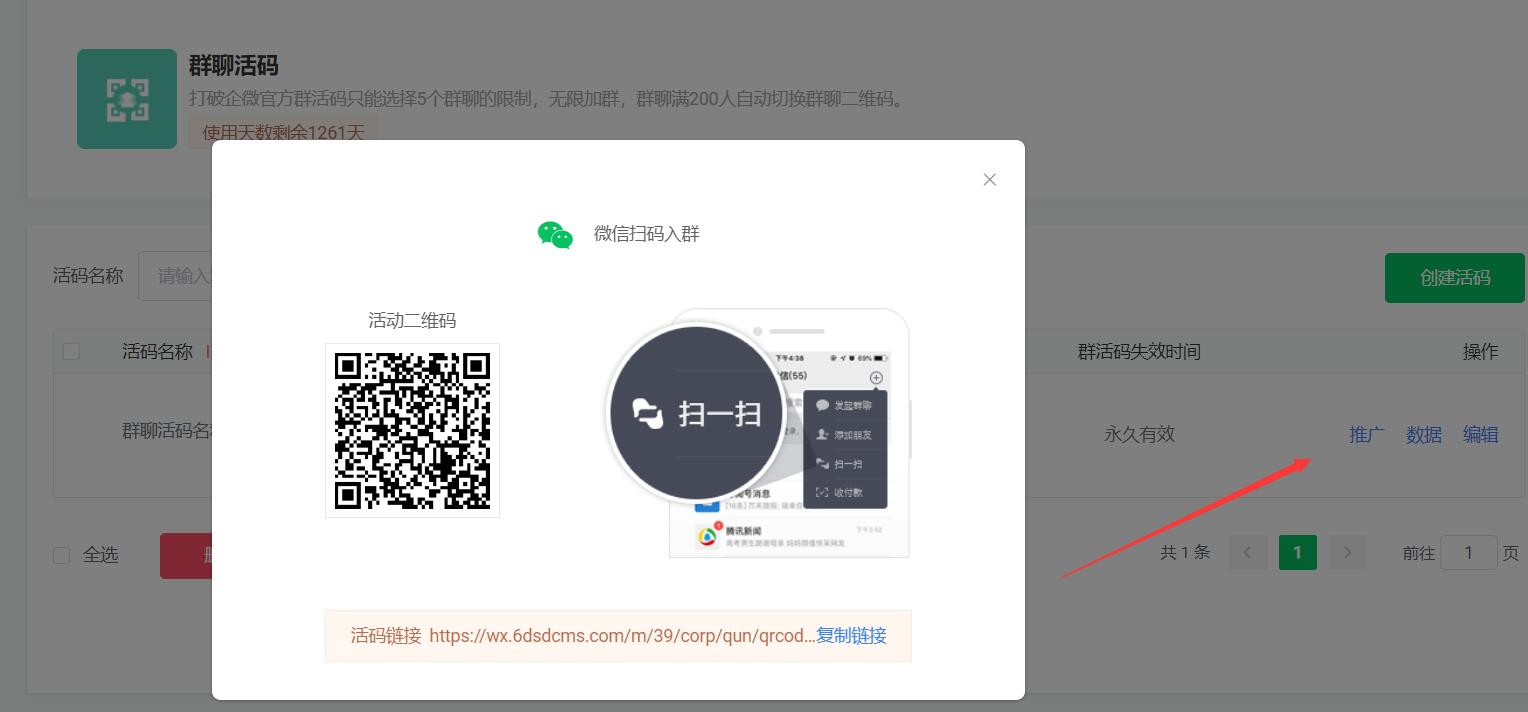Click the 微信扫码入群 title text
This screenshot has width=1528, height=712.
point(647,234)
